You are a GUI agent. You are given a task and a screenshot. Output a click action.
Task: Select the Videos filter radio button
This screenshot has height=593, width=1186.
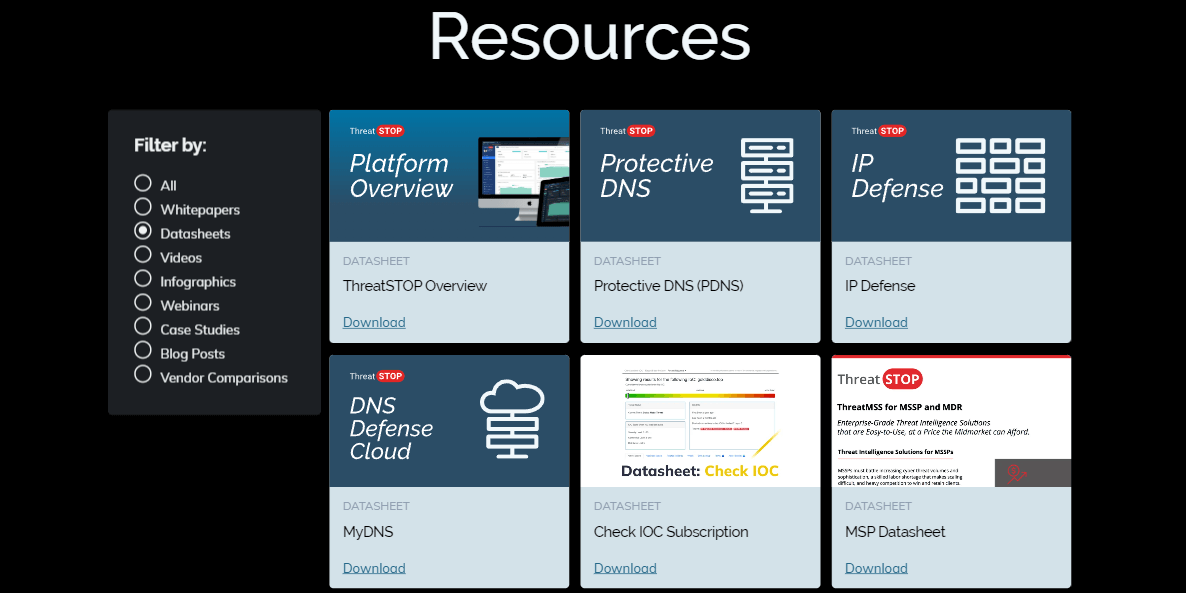pyautogui.click(x=143, y=256)
